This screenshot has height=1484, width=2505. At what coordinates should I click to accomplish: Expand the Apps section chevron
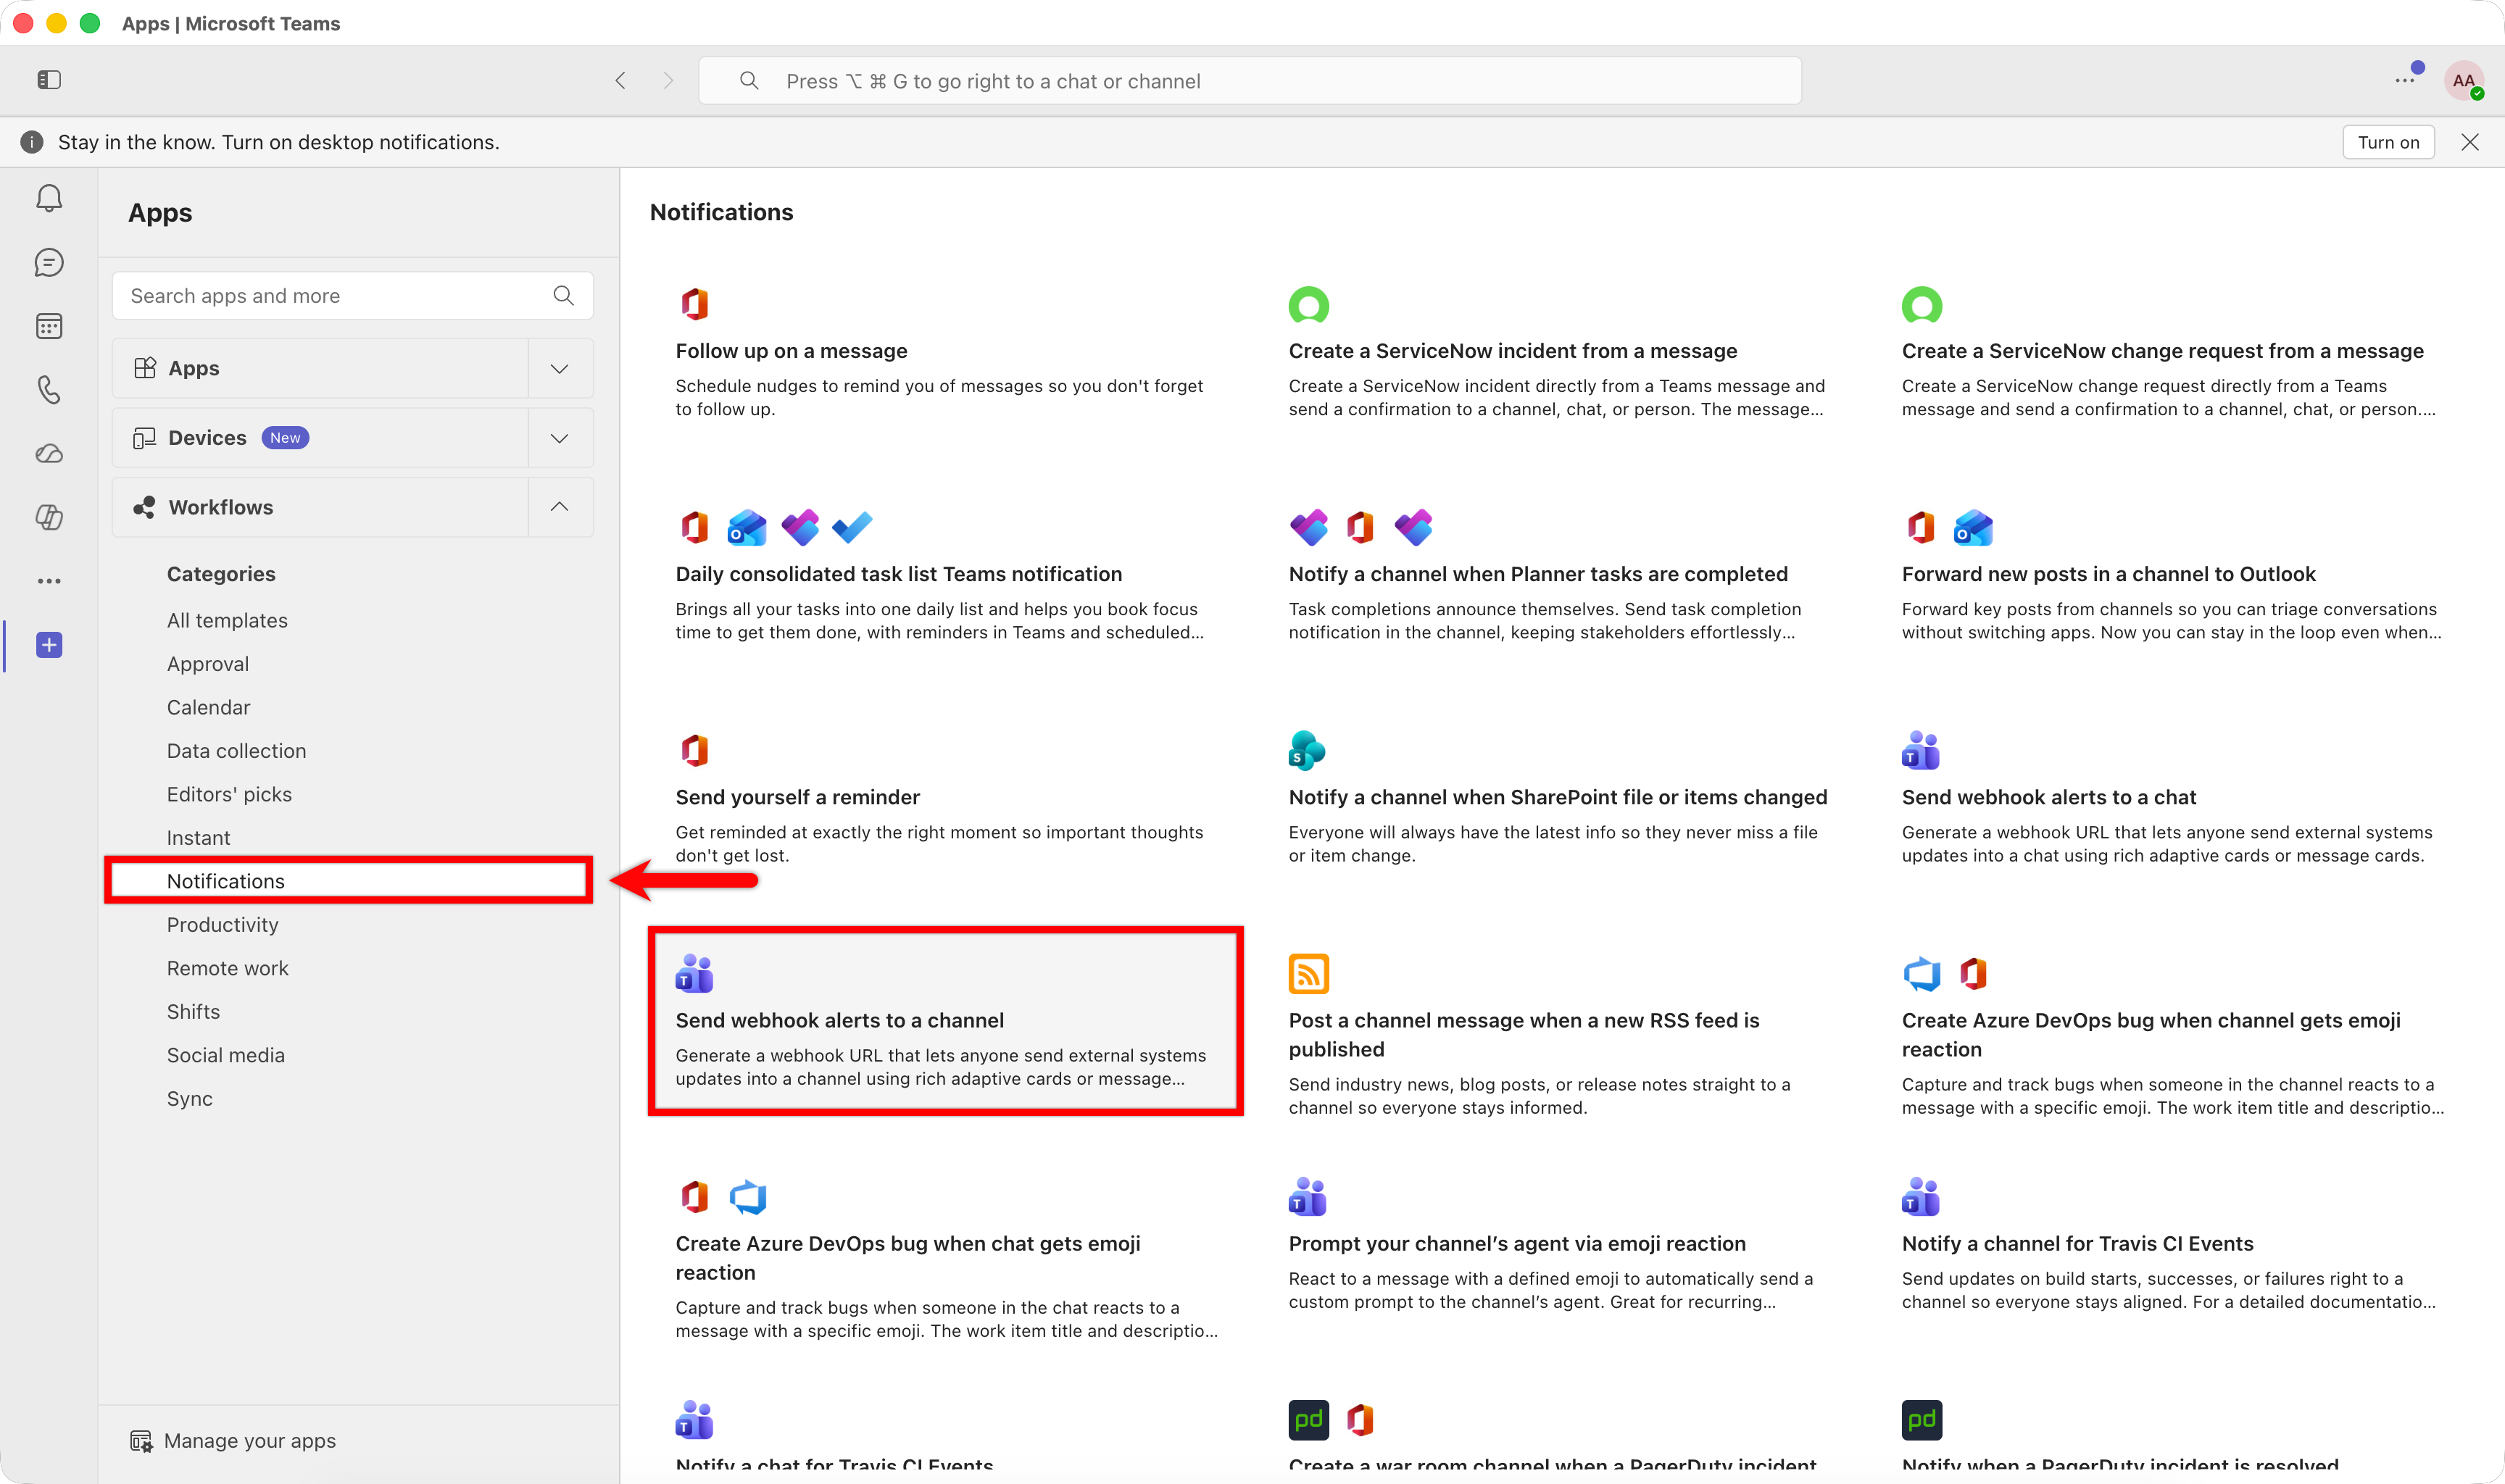(x=559, y=368)
